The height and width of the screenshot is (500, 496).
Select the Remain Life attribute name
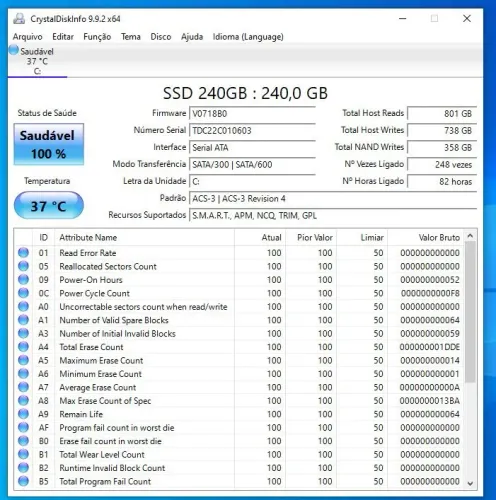tap(81, 414)
